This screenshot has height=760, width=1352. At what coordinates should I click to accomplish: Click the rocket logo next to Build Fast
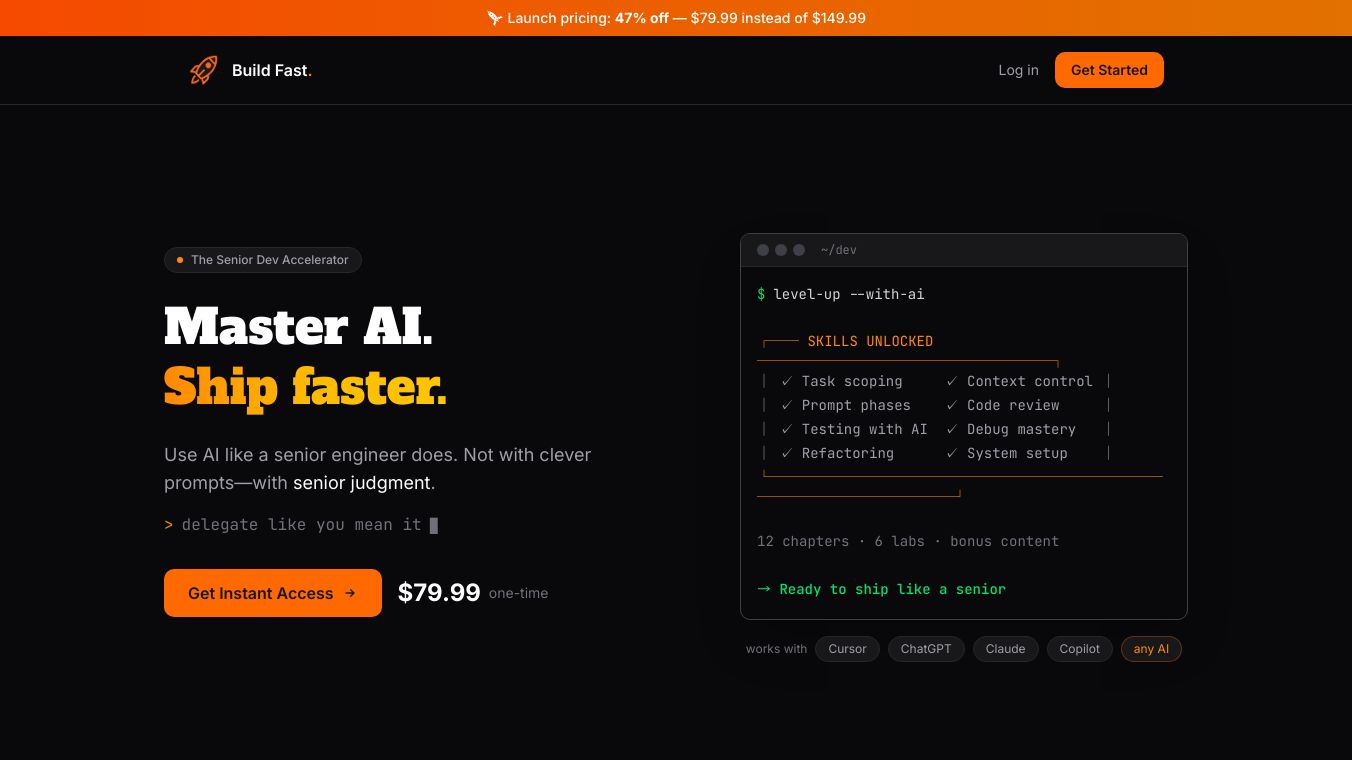[x=203, y=70]
